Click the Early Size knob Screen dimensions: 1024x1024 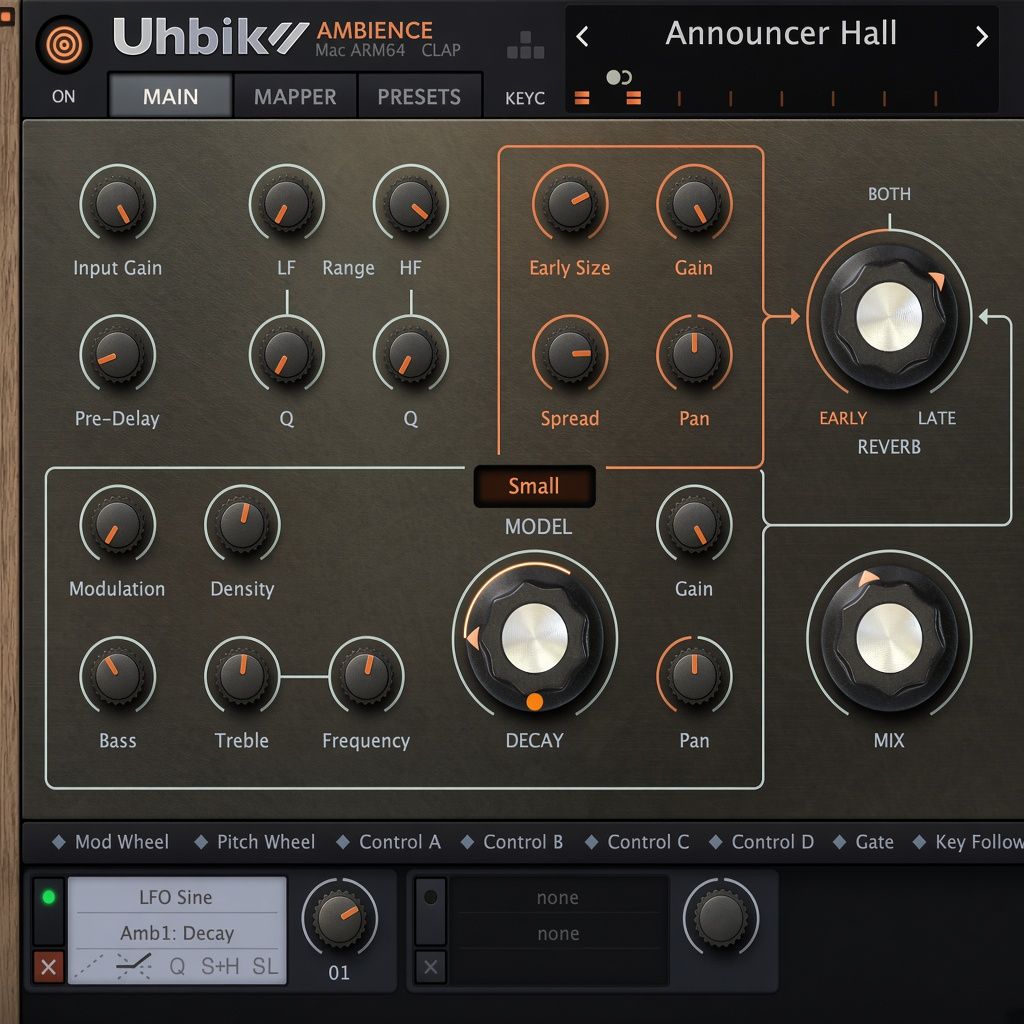click(570, 203)
